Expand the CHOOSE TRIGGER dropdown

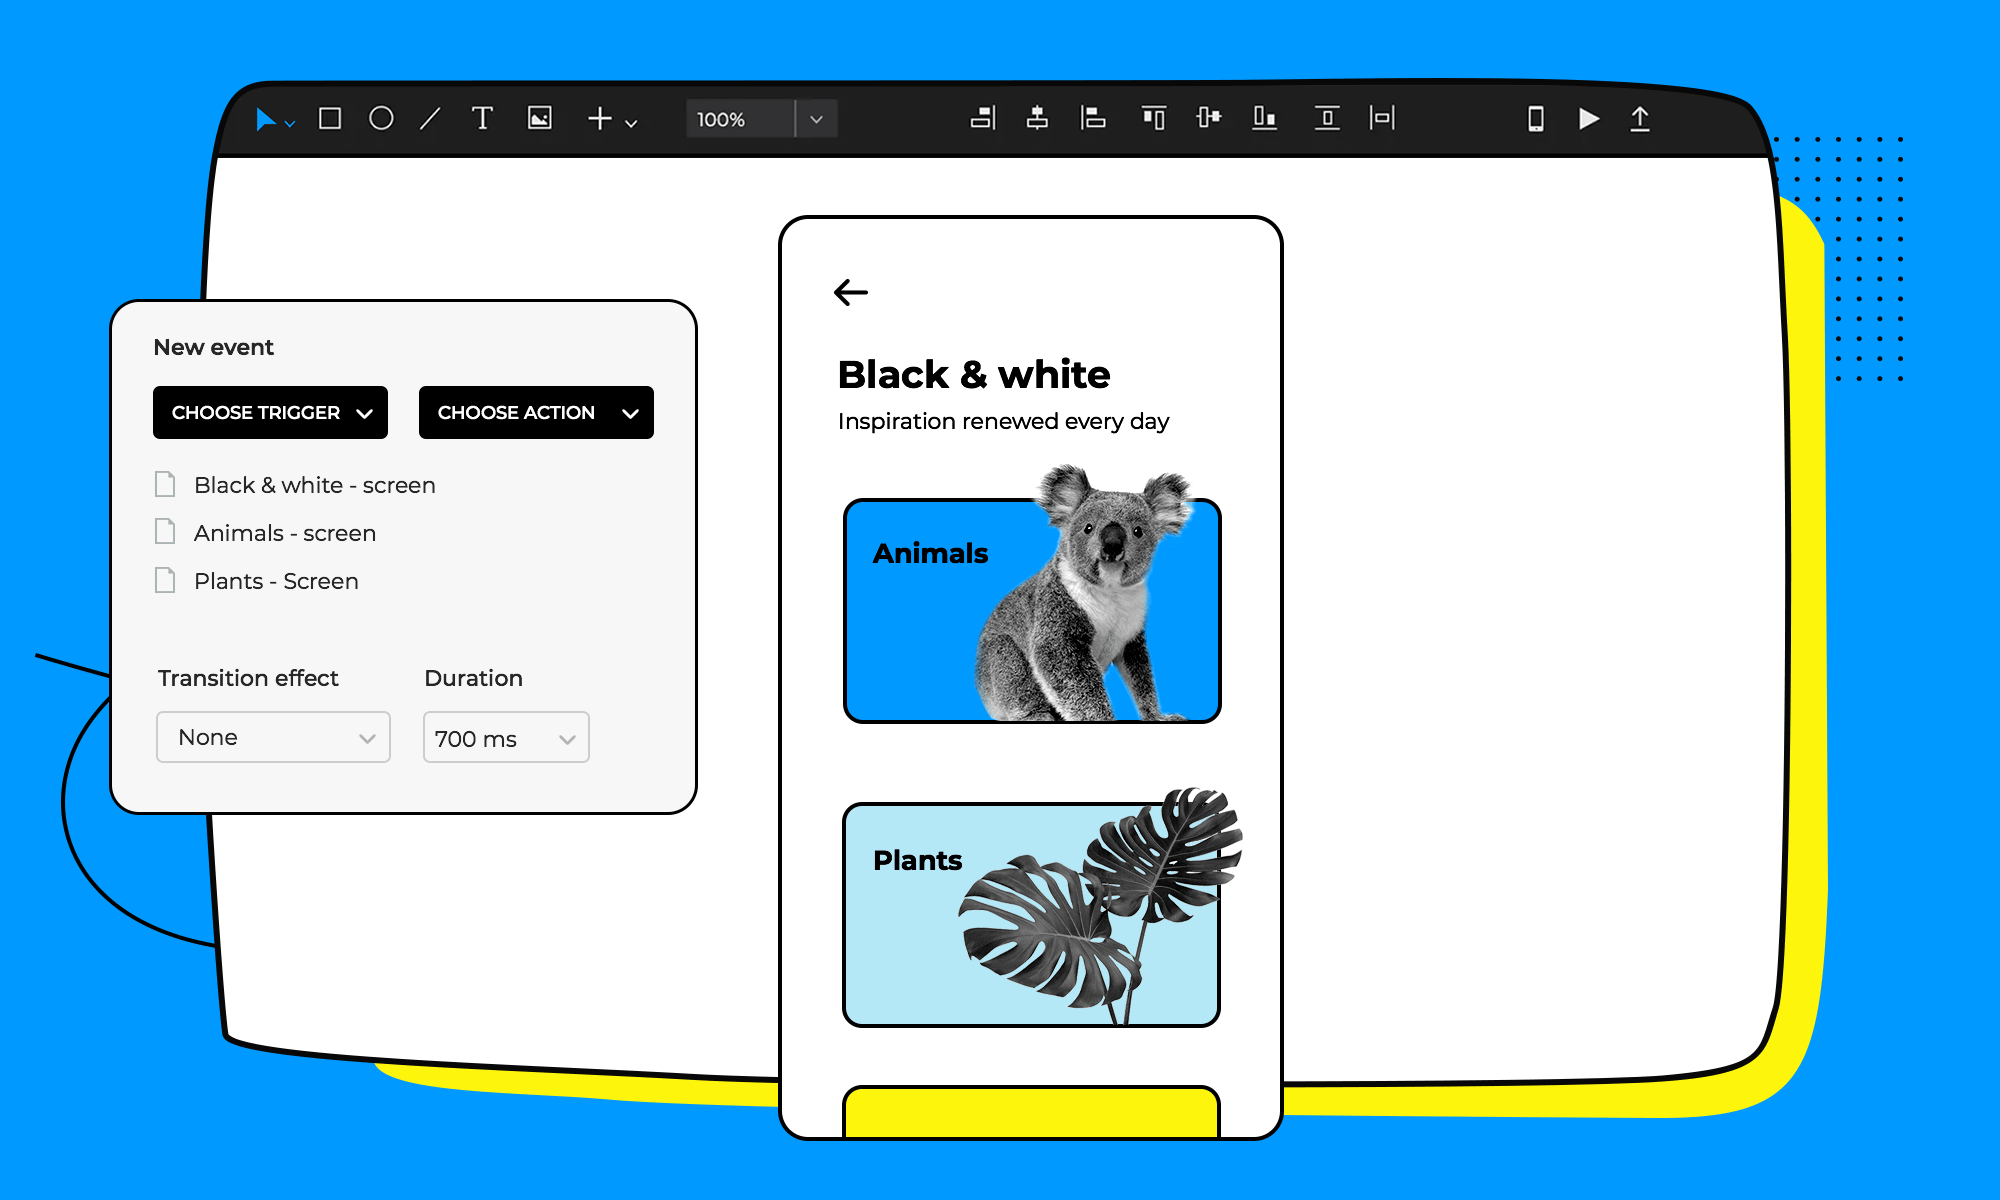pyautogui.click(x=270, y=413)
